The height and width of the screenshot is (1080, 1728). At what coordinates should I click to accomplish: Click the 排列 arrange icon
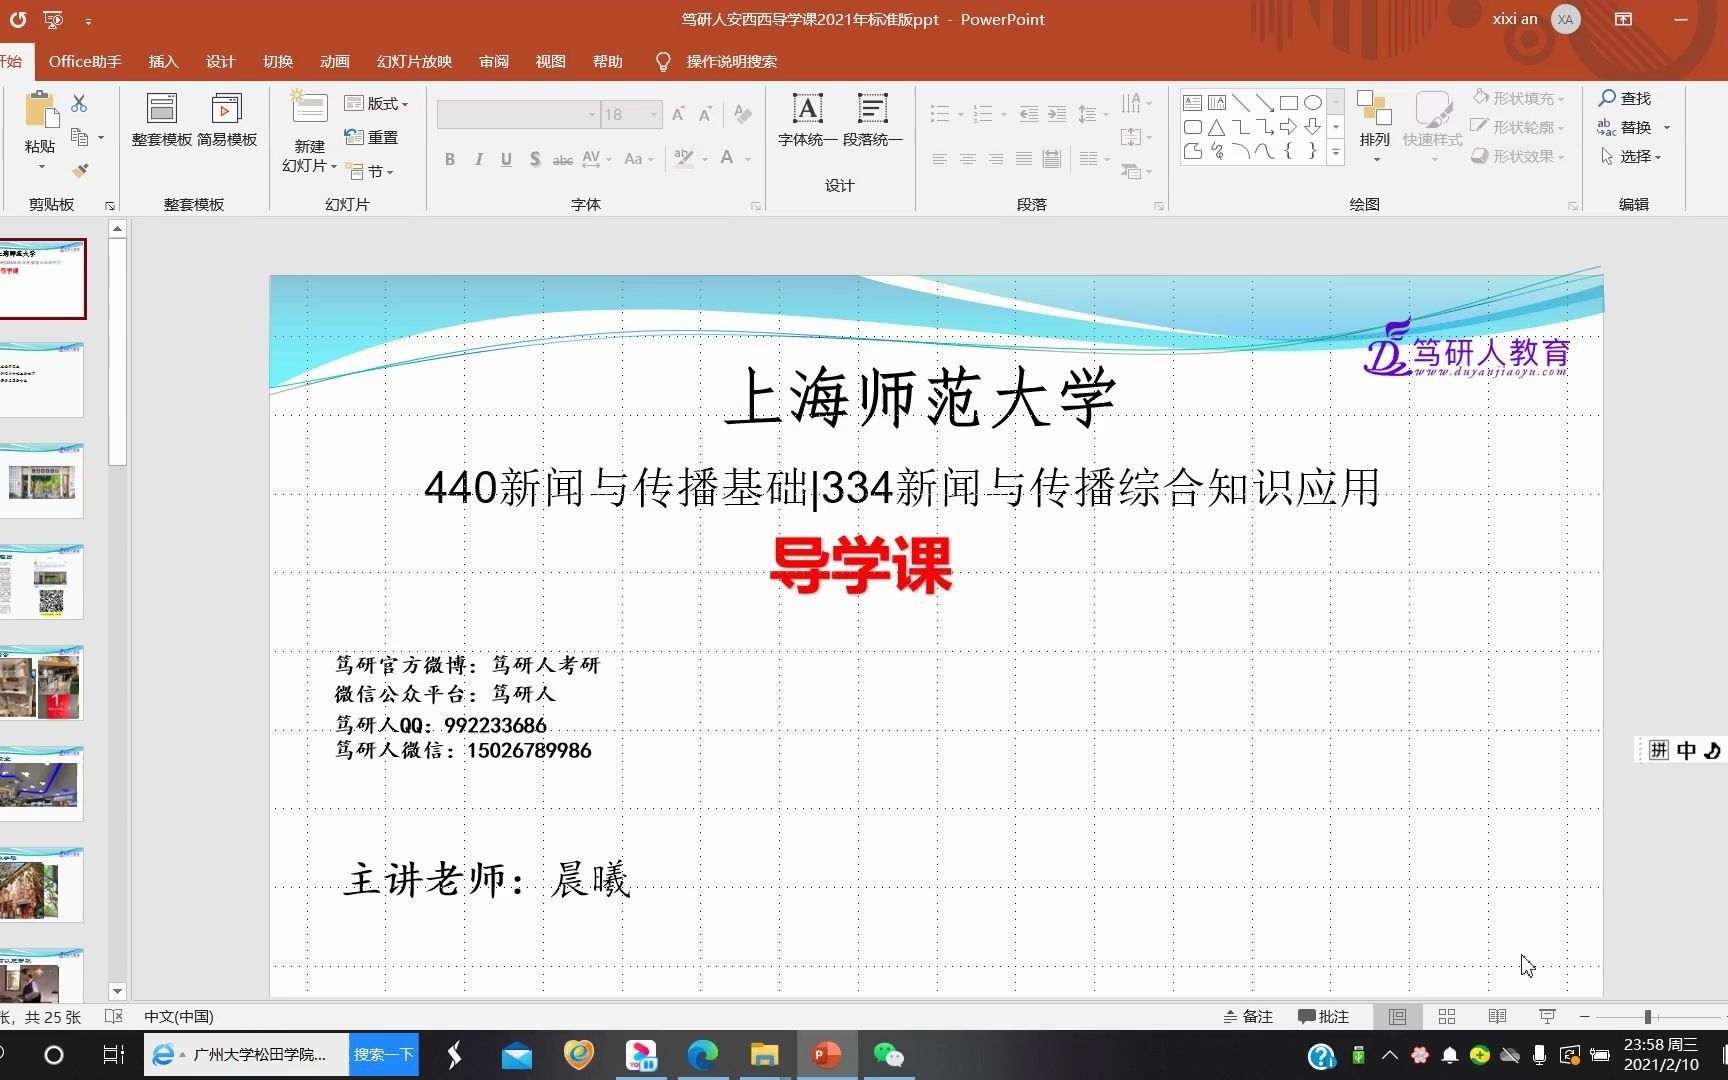[1374, 108]
